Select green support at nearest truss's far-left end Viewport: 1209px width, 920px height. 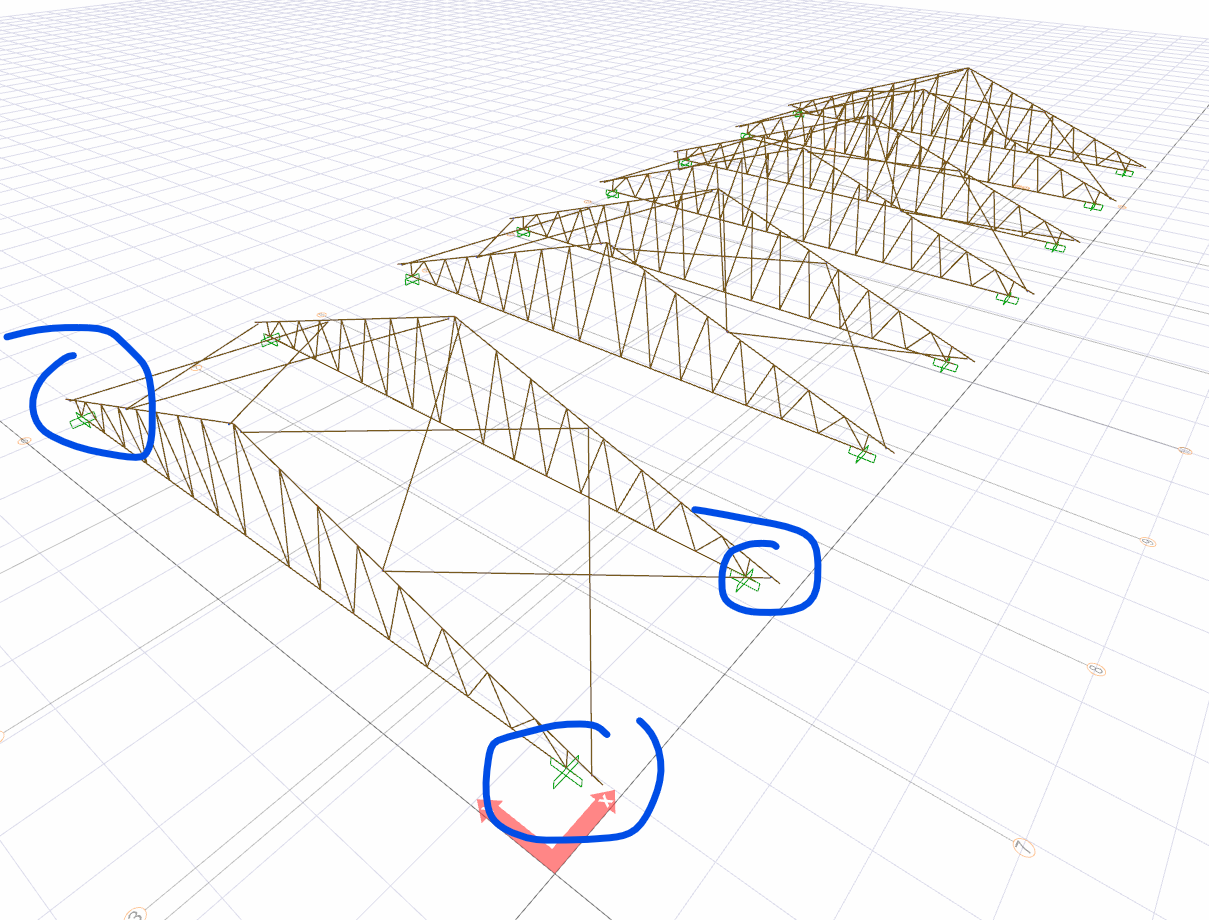coord(82,418)
